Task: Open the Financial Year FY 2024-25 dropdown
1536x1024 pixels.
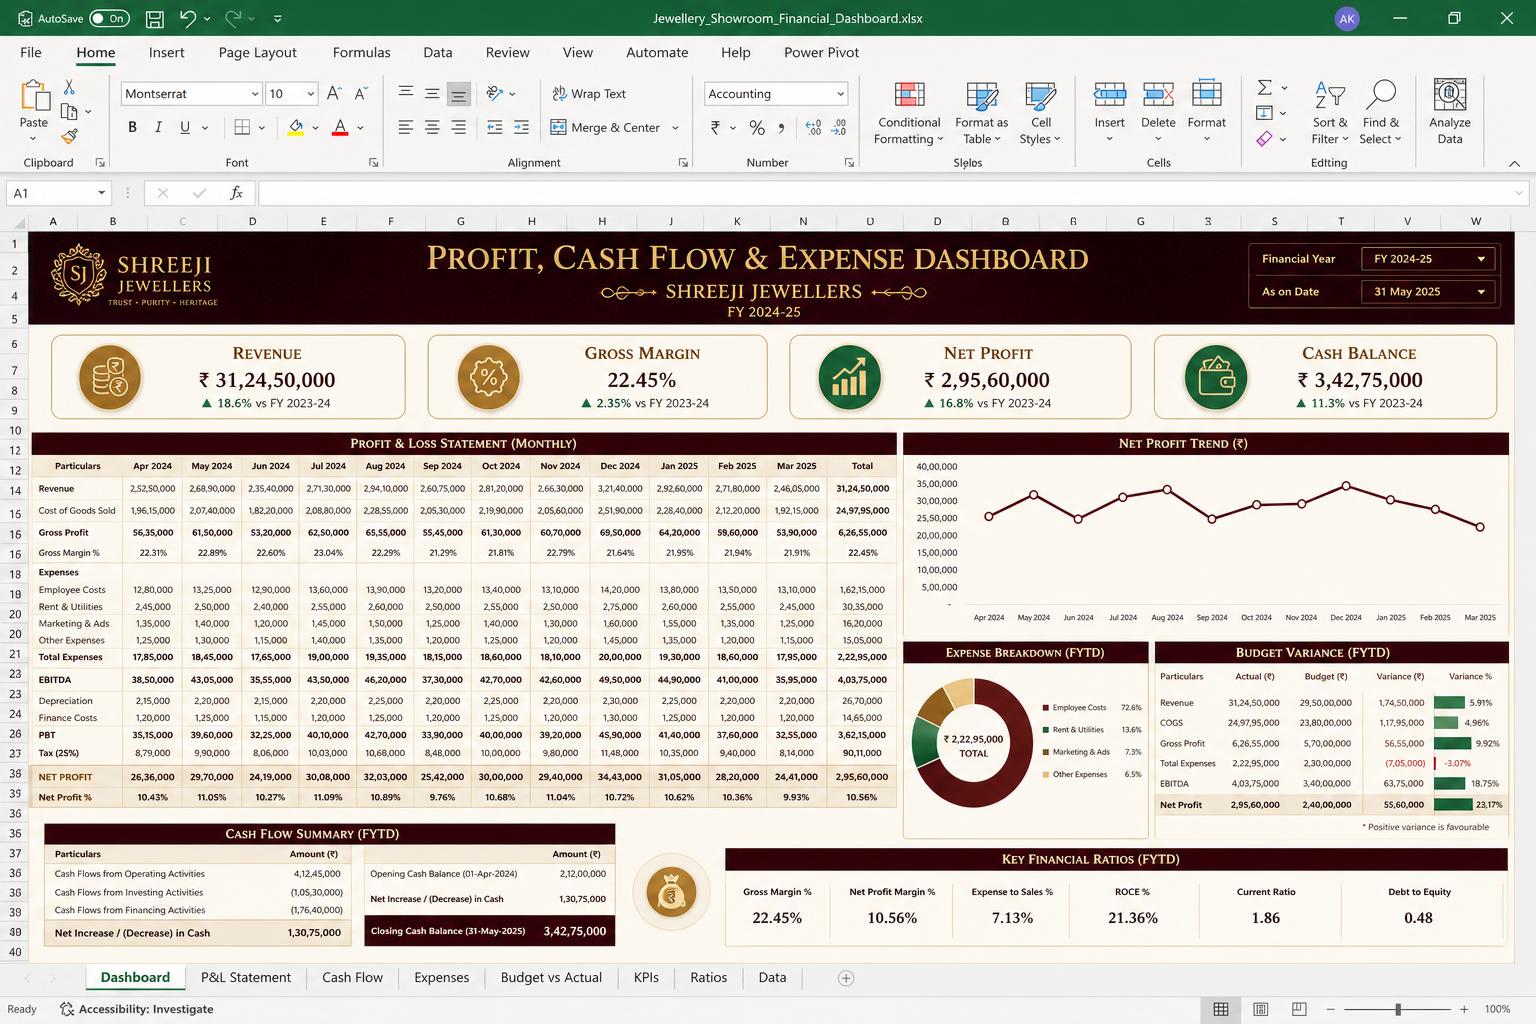Action: [1428, 259]
